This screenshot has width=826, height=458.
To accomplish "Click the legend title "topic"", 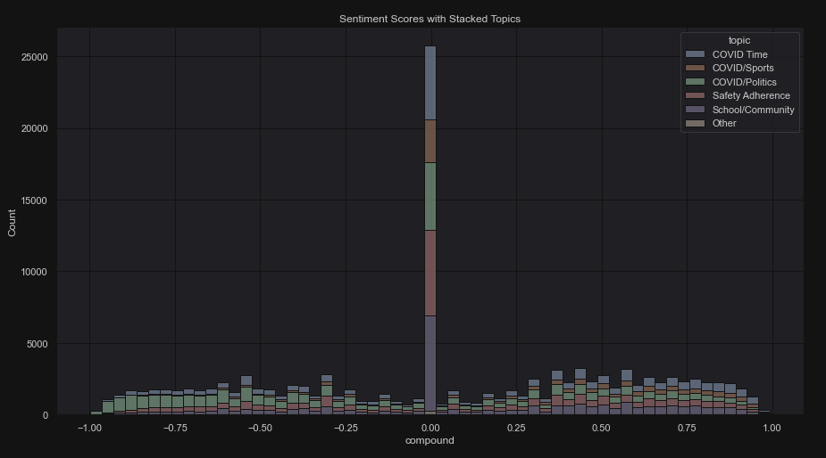I will (739, 40).
